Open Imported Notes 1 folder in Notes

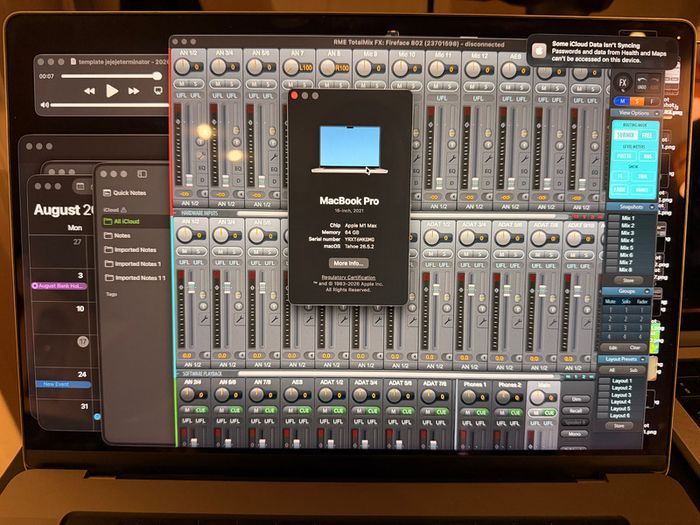point(133,264)
